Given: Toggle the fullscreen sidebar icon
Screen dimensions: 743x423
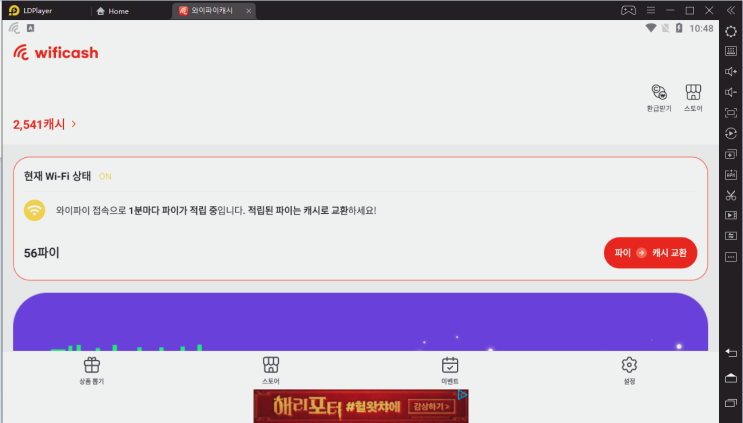Looking at the screenshot, I should (731, 113).
